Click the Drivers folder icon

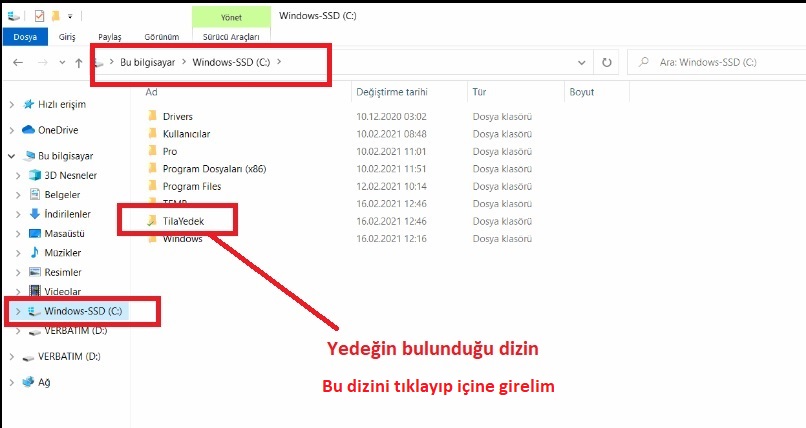click(152, 117)
